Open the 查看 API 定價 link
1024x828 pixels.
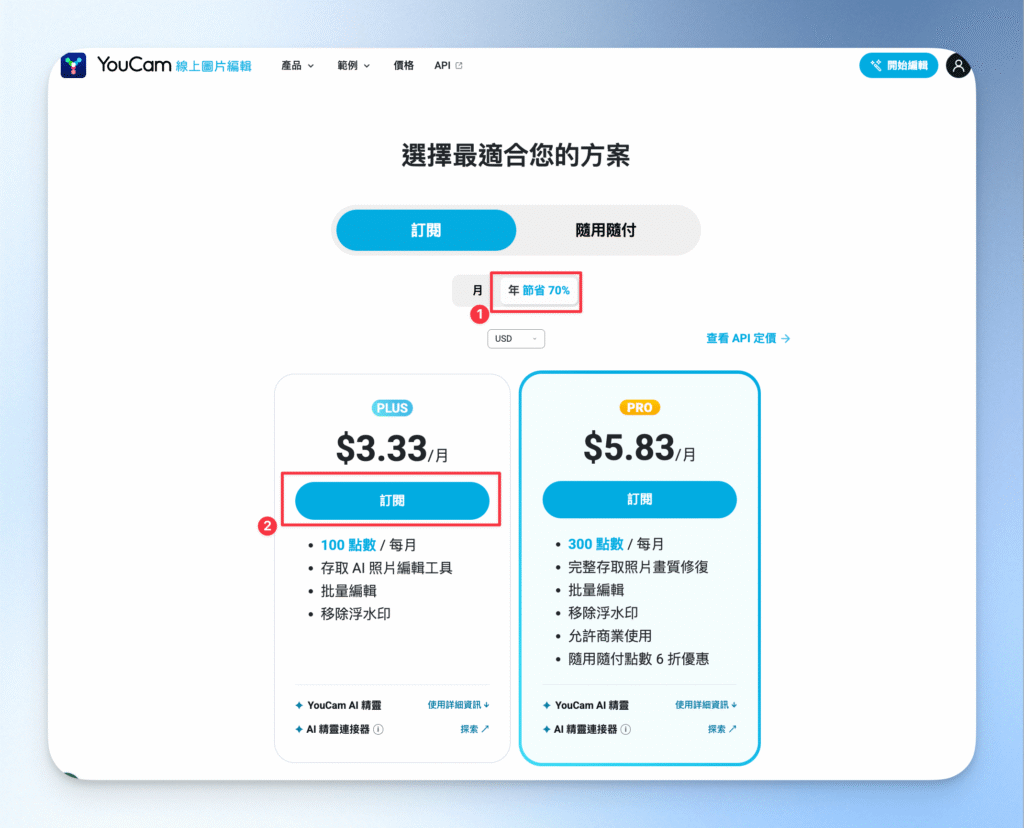click(748, 338)
